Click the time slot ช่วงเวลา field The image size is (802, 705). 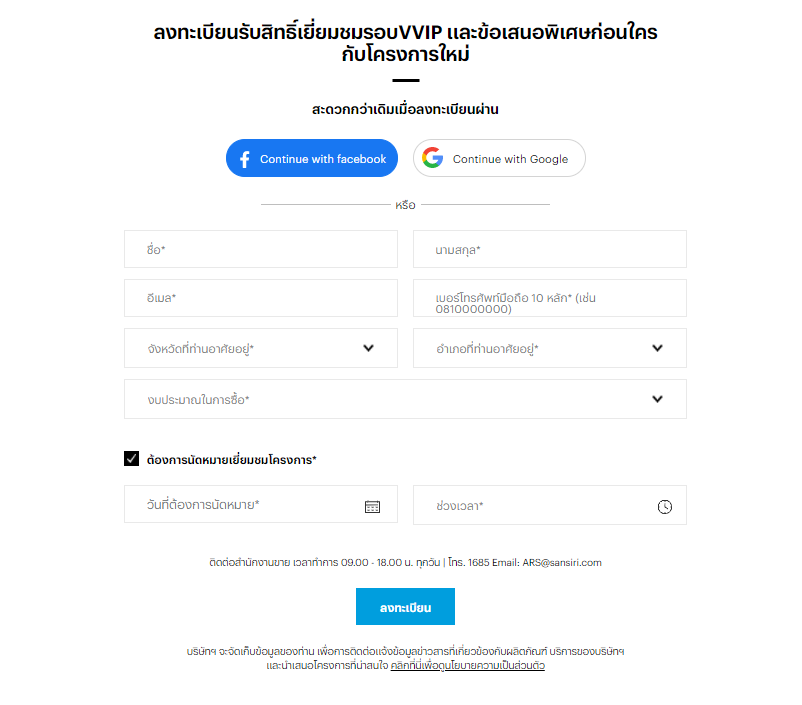click(x=550, y=505)
